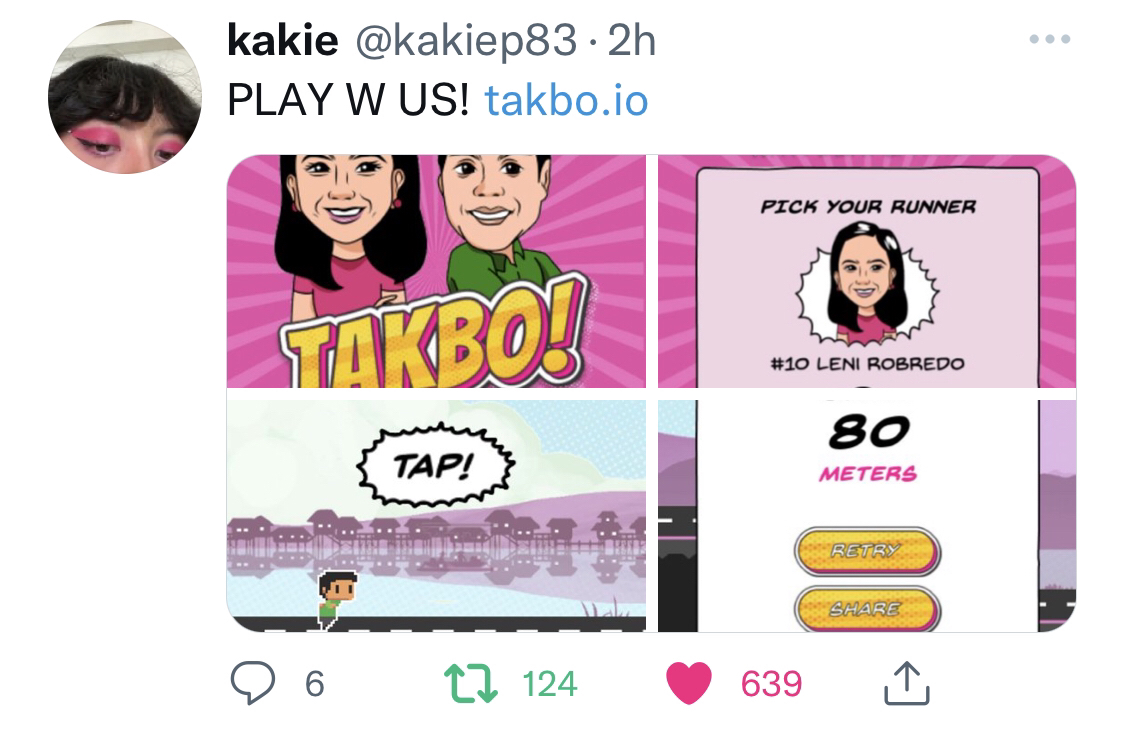Click the retweet count 124

point(550,683)
